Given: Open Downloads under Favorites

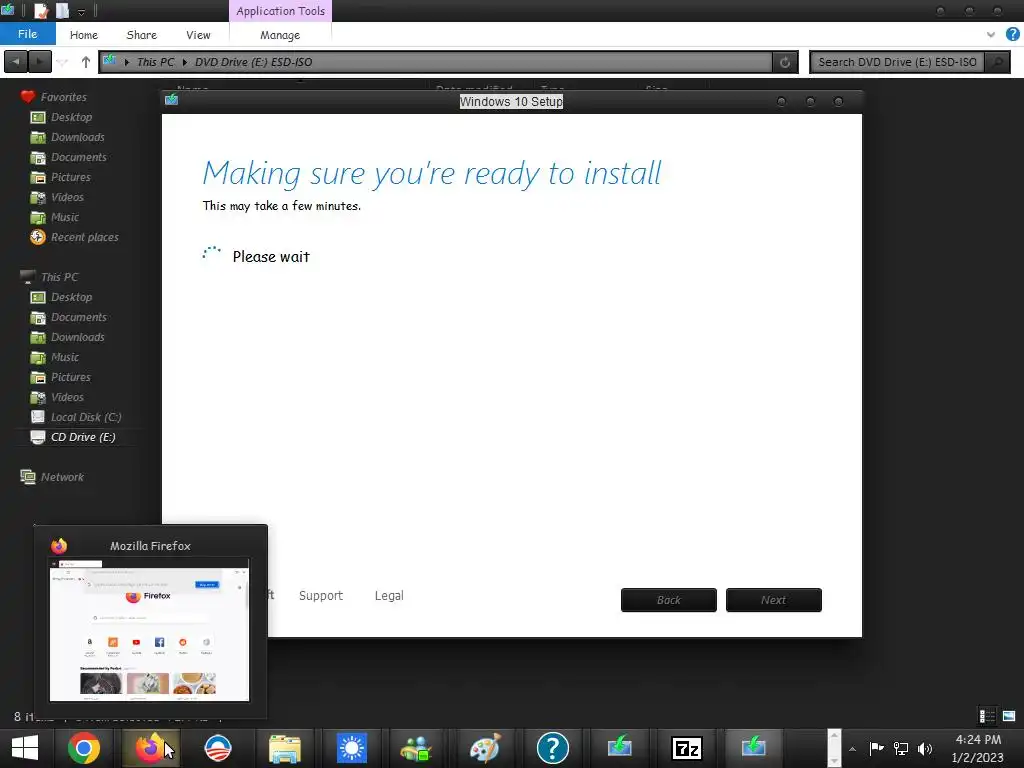Looking at the screenshot, I should click(68, 137).
